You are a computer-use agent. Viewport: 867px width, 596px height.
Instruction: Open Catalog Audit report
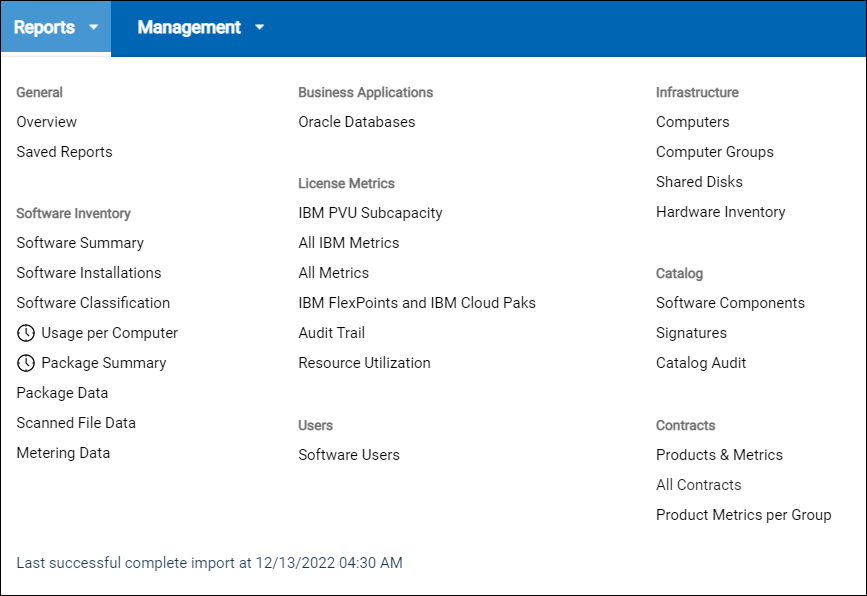tap(701, 363)
